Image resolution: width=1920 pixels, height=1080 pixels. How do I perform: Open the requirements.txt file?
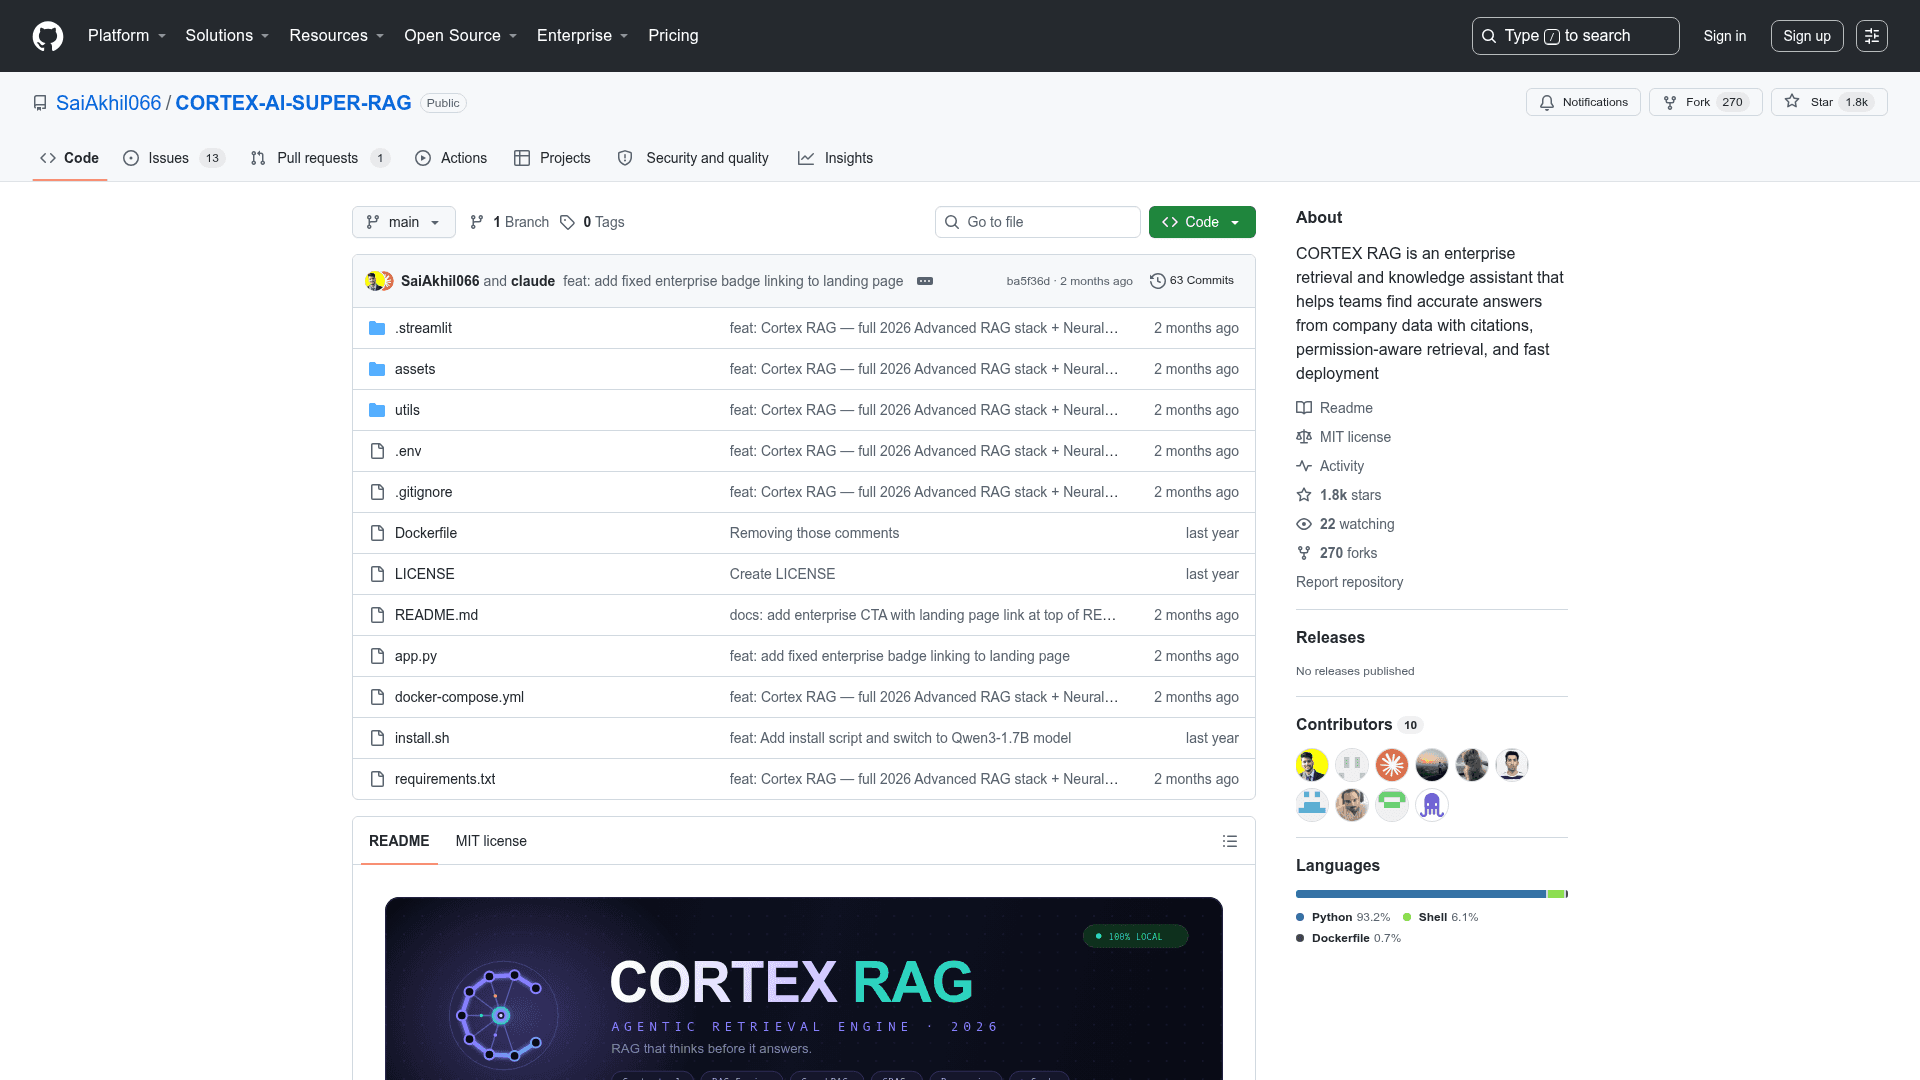tap(445, 779)
